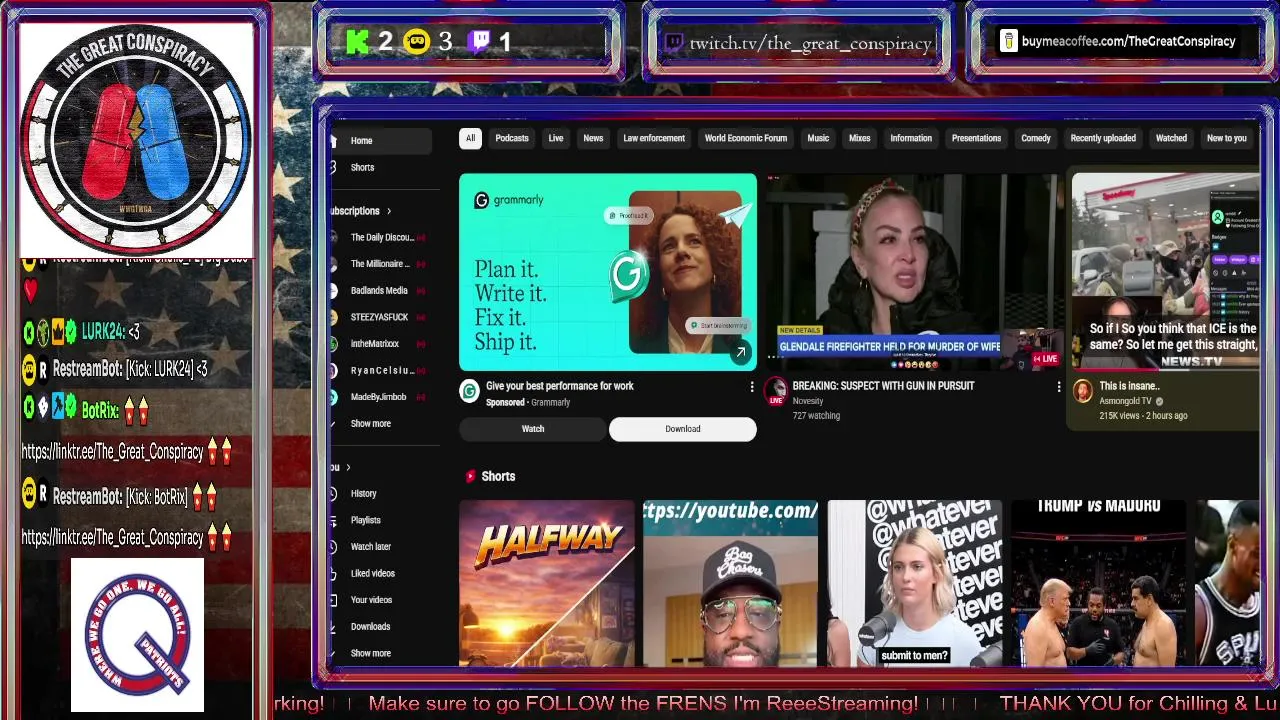Go to Home in YouTube sidebar
Screen dimensions: 1280x720
coord(381,141)
